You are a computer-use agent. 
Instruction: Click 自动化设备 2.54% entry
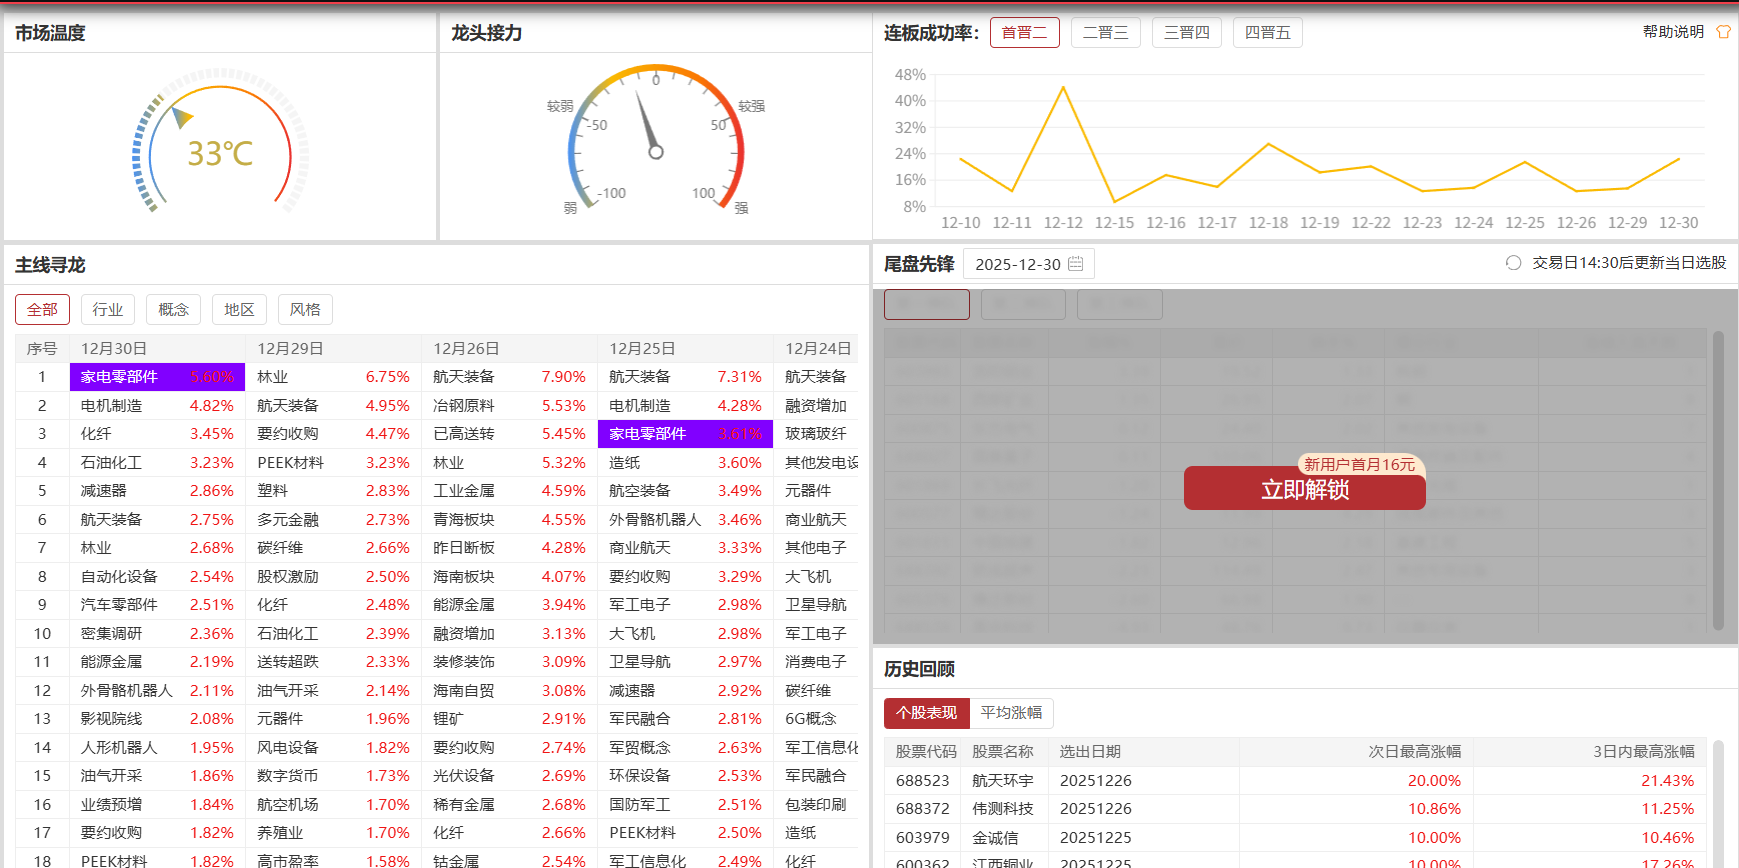tap(157, 577)
